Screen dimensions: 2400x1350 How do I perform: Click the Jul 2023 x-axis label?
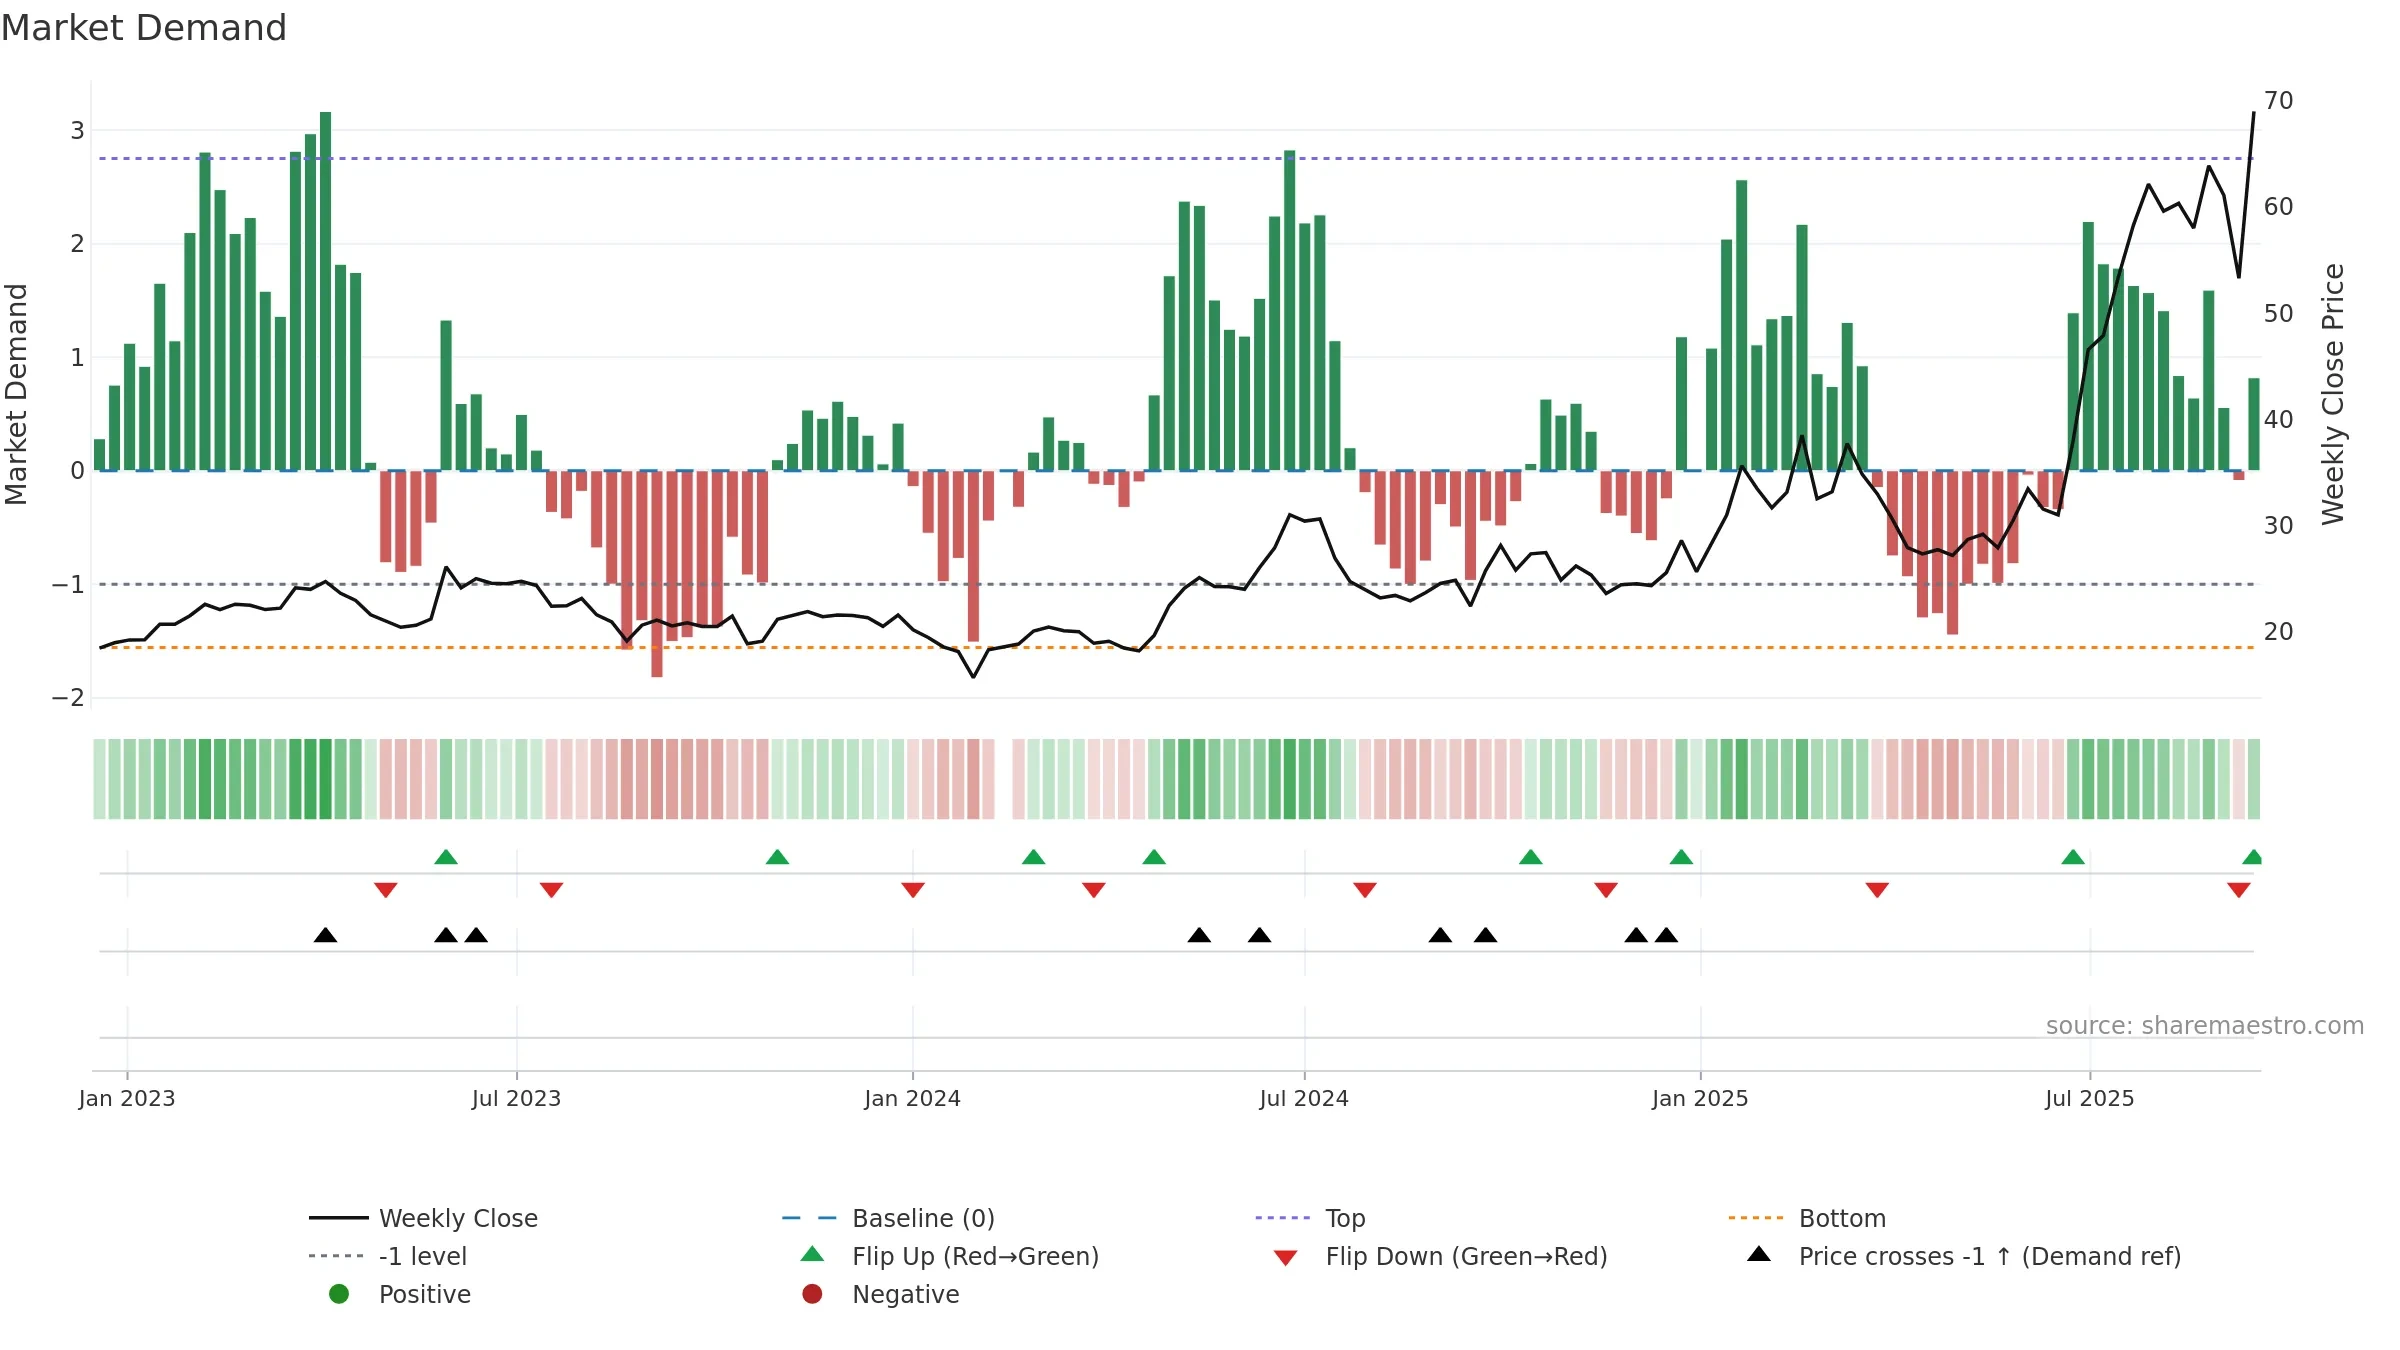click(516, 1098)
